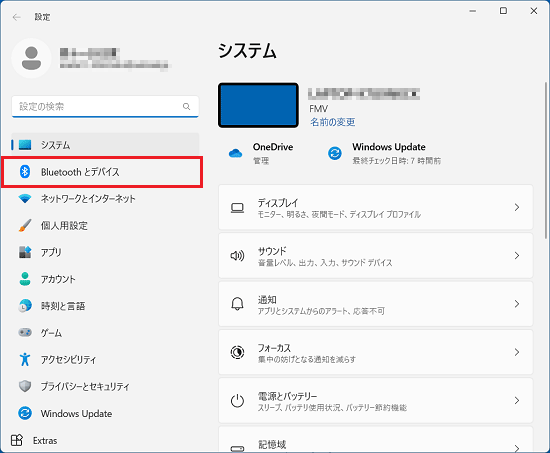Click the Extras icon
The image size is (550, 453).
(x=17, y=440)
